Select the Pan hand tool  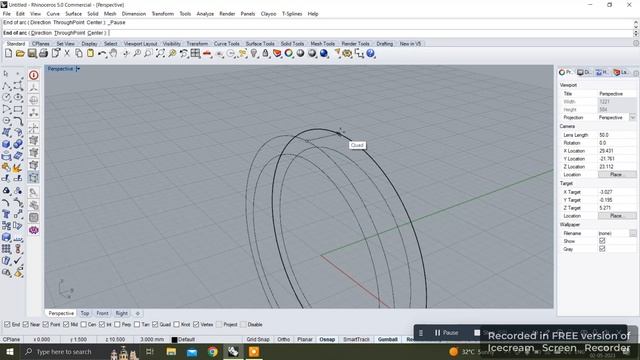pos(113,53)
